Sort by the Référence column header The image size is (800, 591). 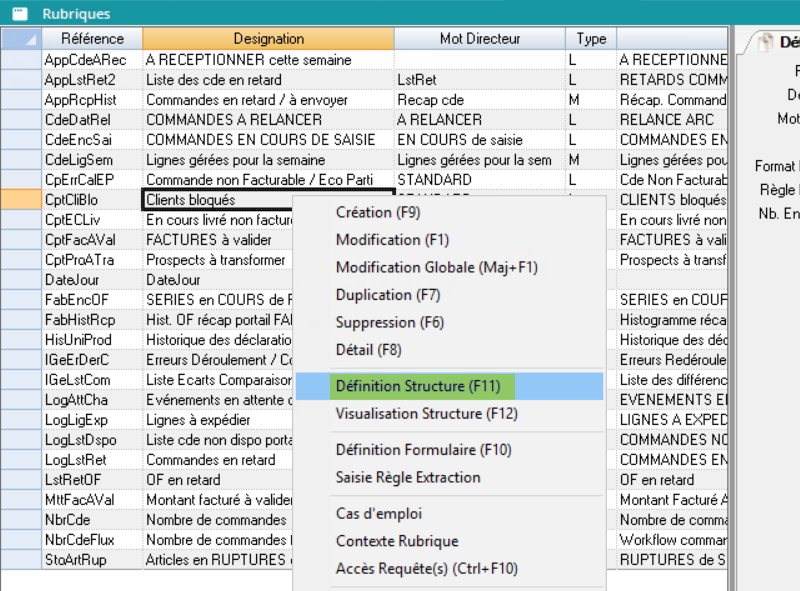pos(92,39)
